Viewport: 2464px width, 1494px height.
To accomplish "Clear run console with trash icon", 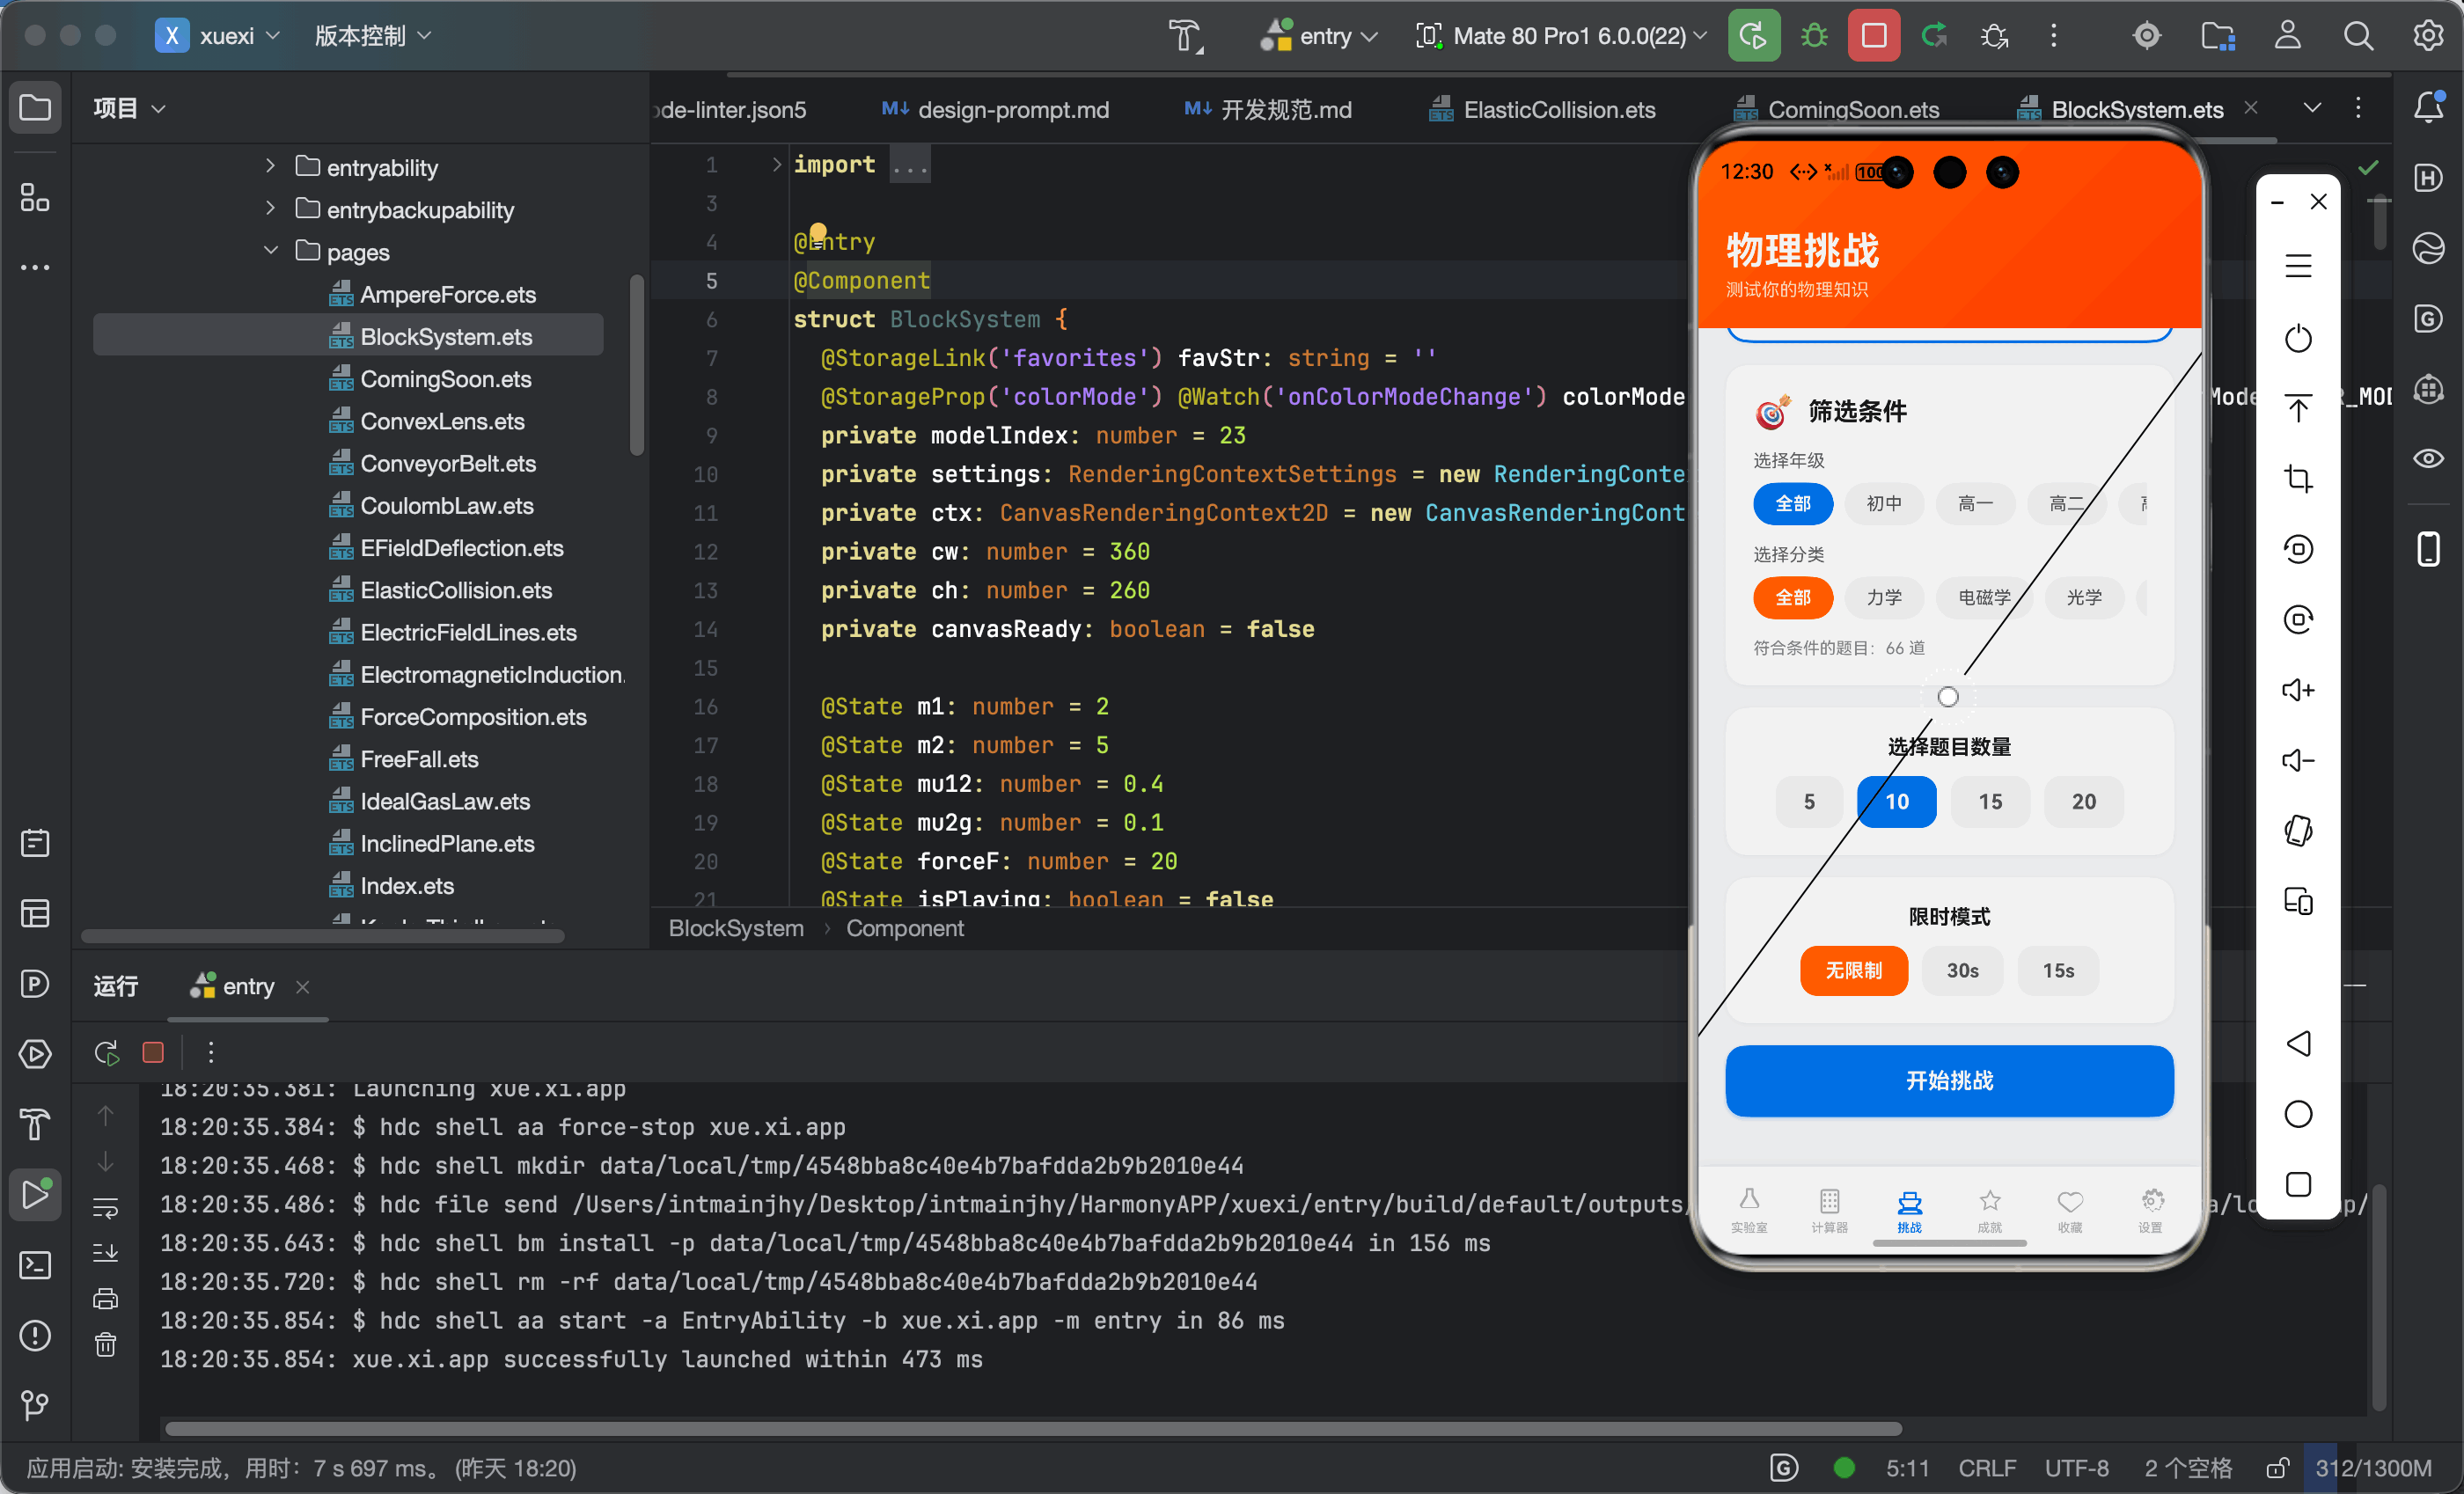I will click(x=106, y=1345).
